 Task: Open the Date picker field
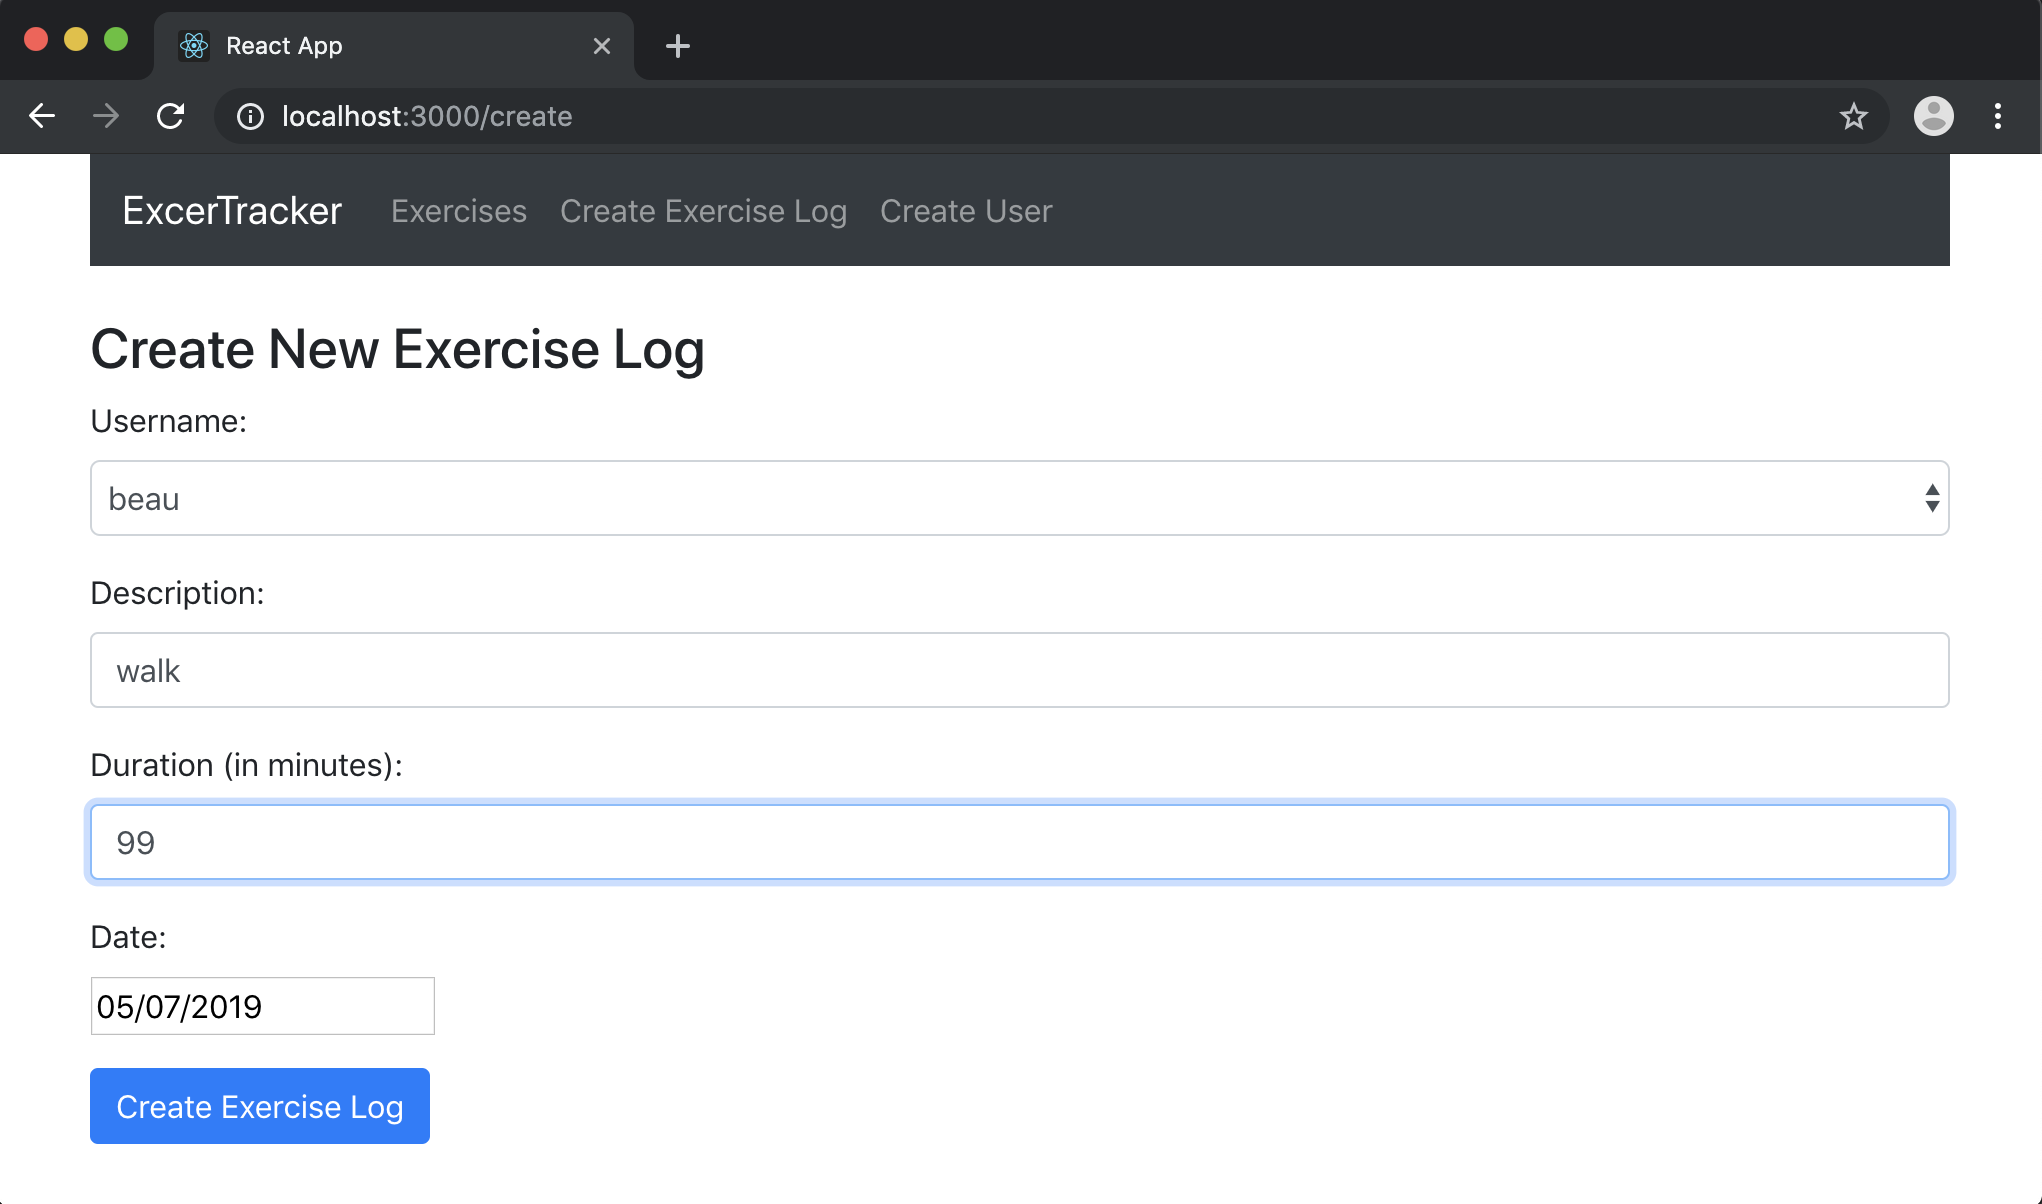pyautogui.click(x=262, y=1006)
